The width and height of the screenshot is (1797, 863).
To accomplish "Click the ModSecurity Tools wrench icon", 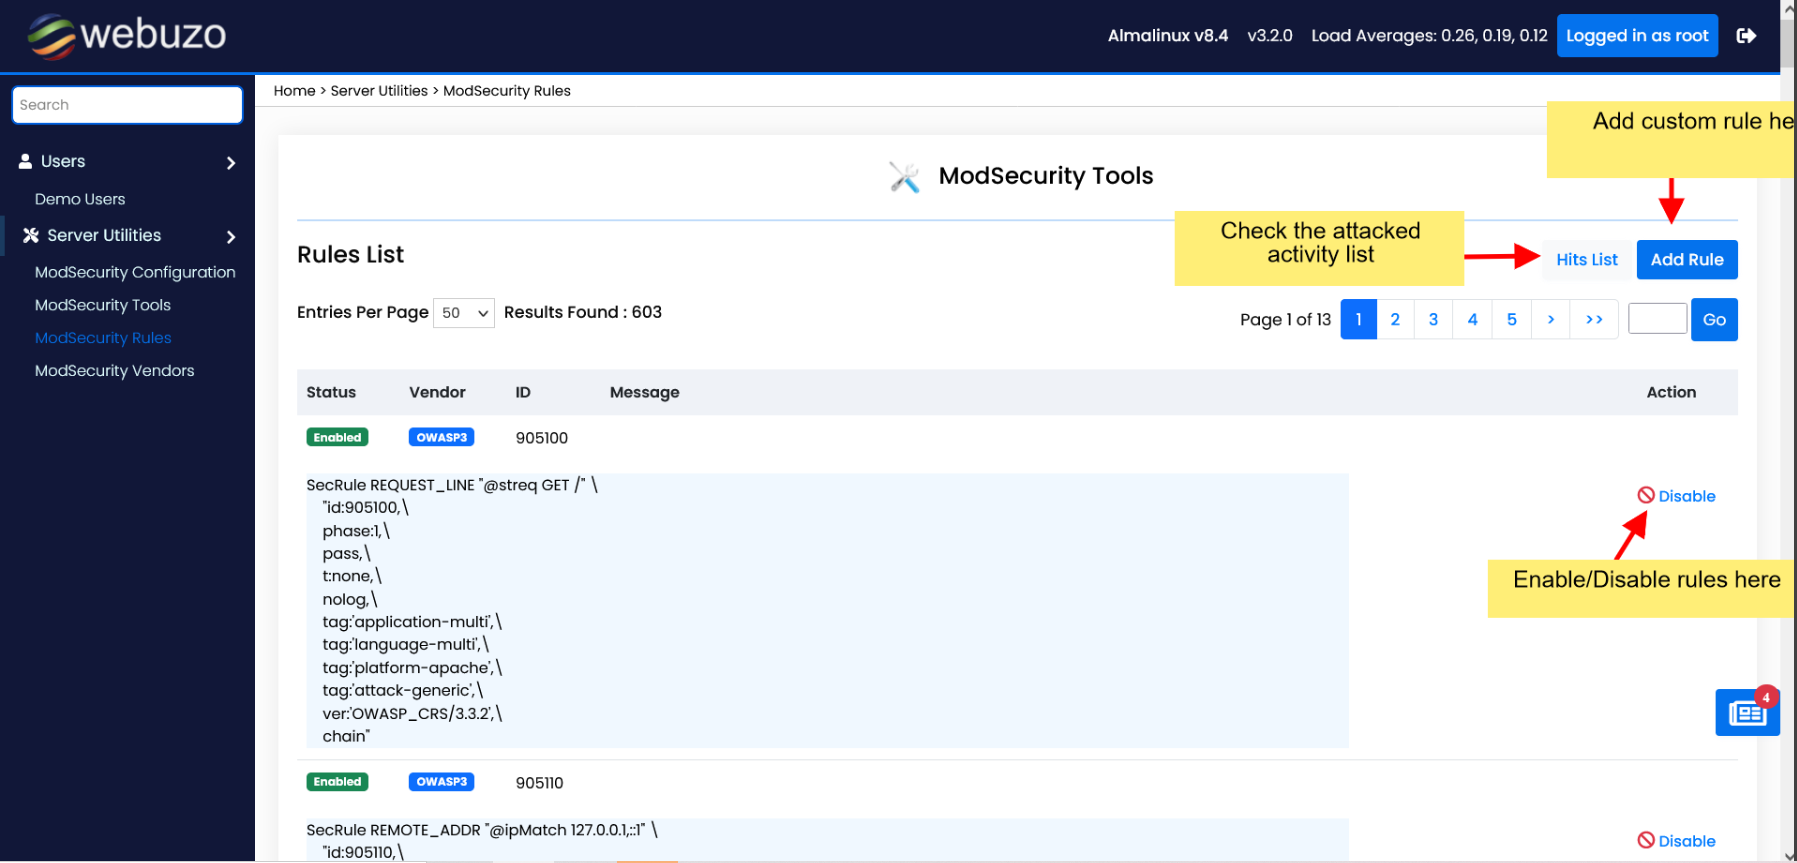I will 904,177.
